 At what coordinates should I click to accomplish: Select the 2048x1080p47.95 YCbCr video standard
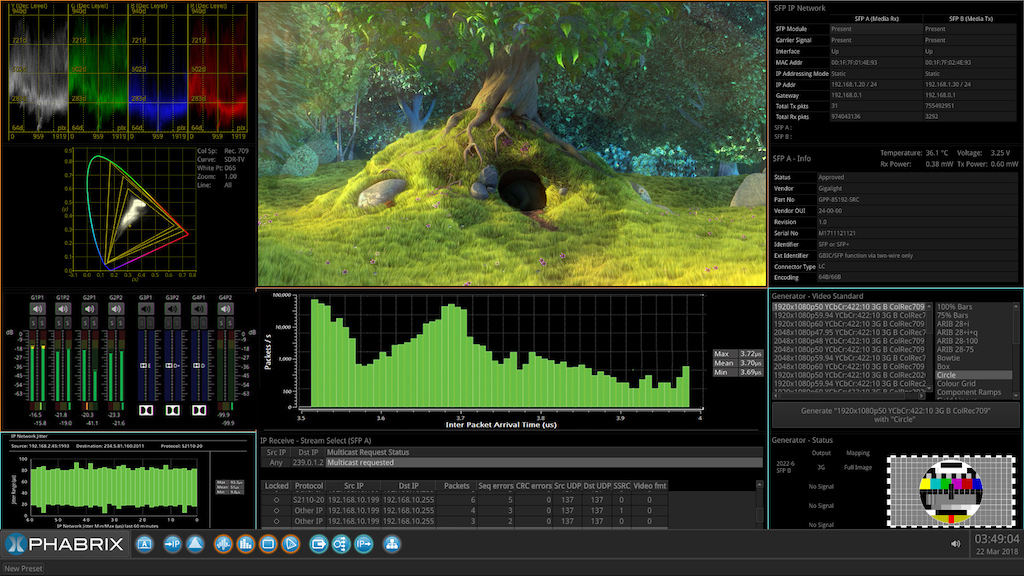pos(849,332)
